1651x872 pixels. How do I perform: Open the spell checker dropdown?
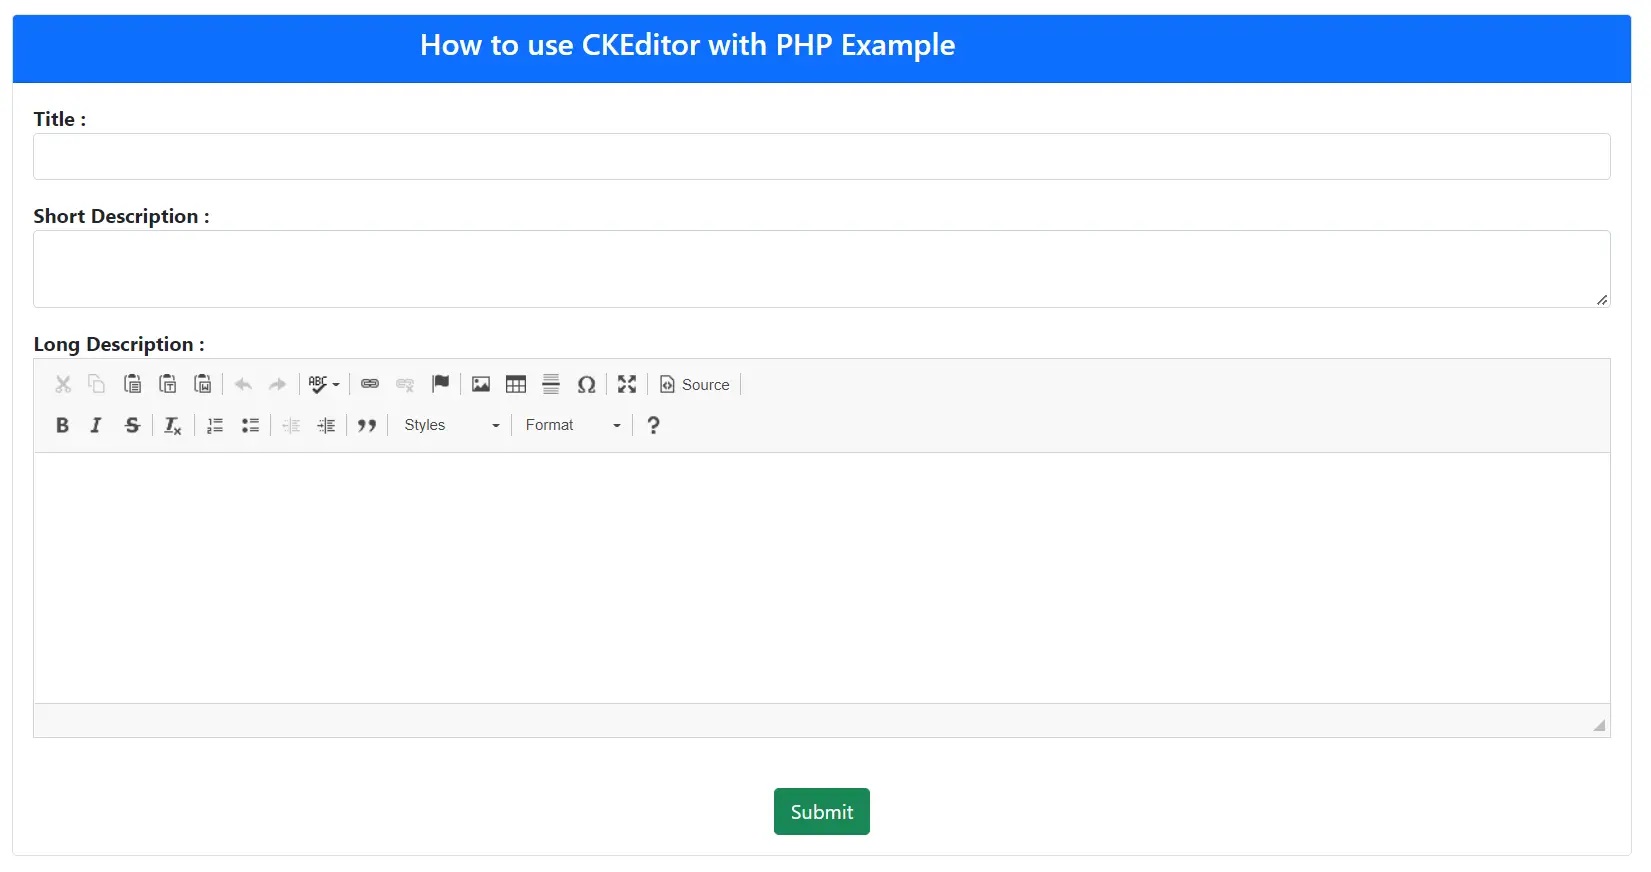pyautogui.click(x=323, y=384)
